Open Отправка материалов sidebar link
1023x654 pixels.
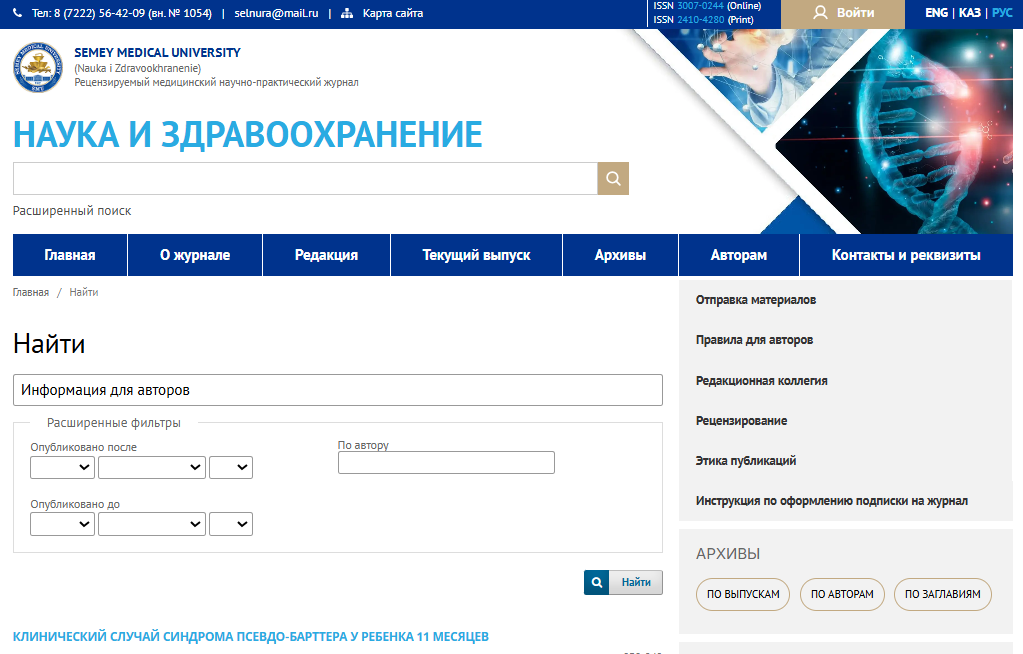pos(756,300)
